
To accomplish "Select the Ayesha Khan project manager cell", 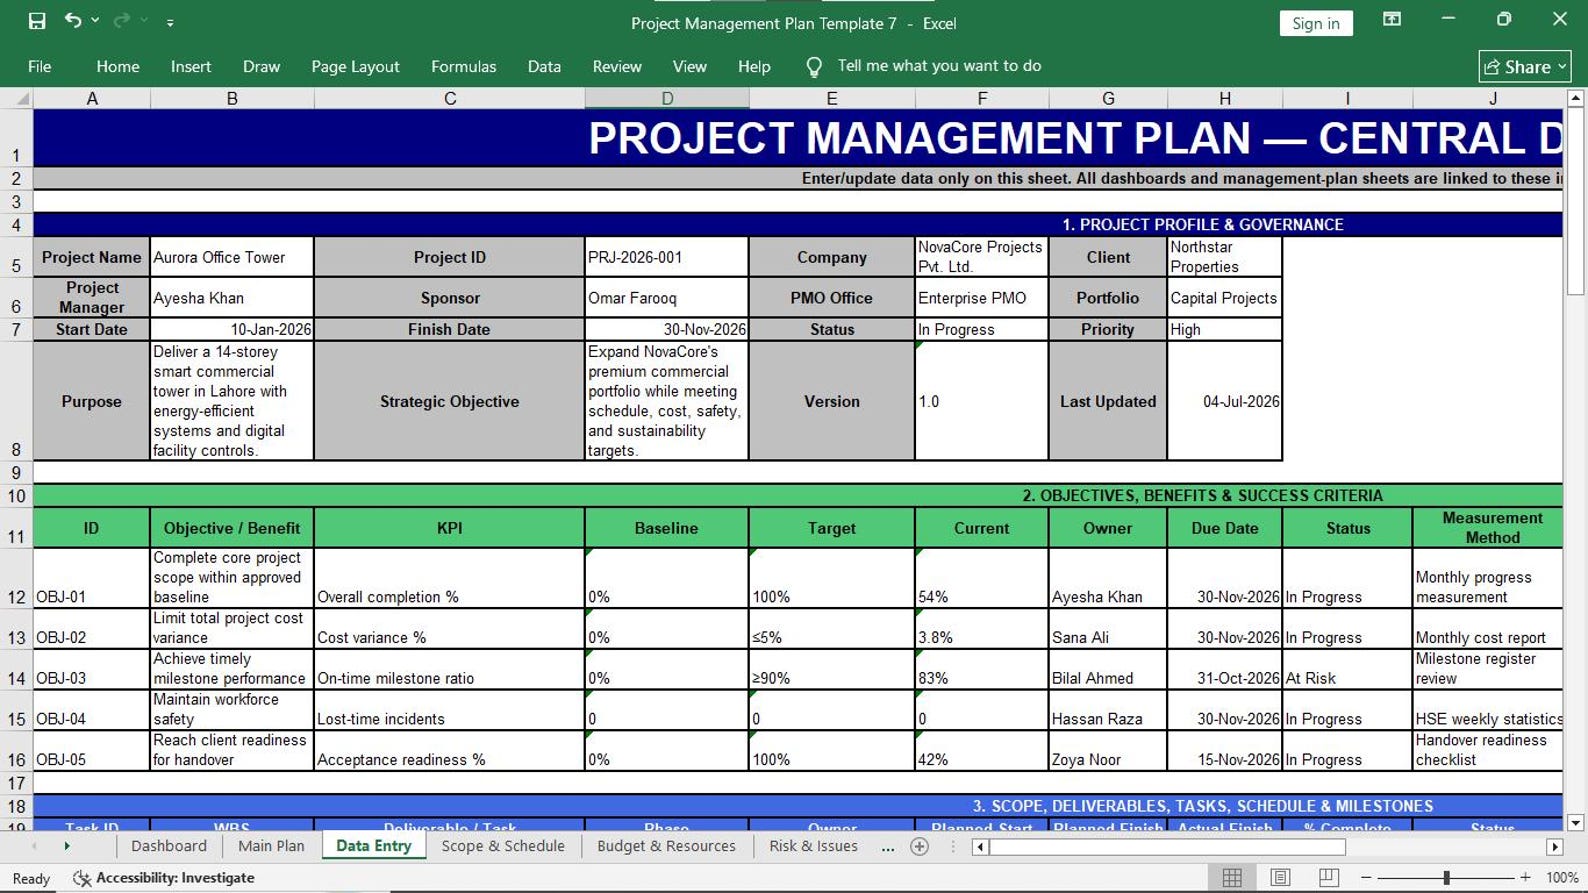I will 232,298.
